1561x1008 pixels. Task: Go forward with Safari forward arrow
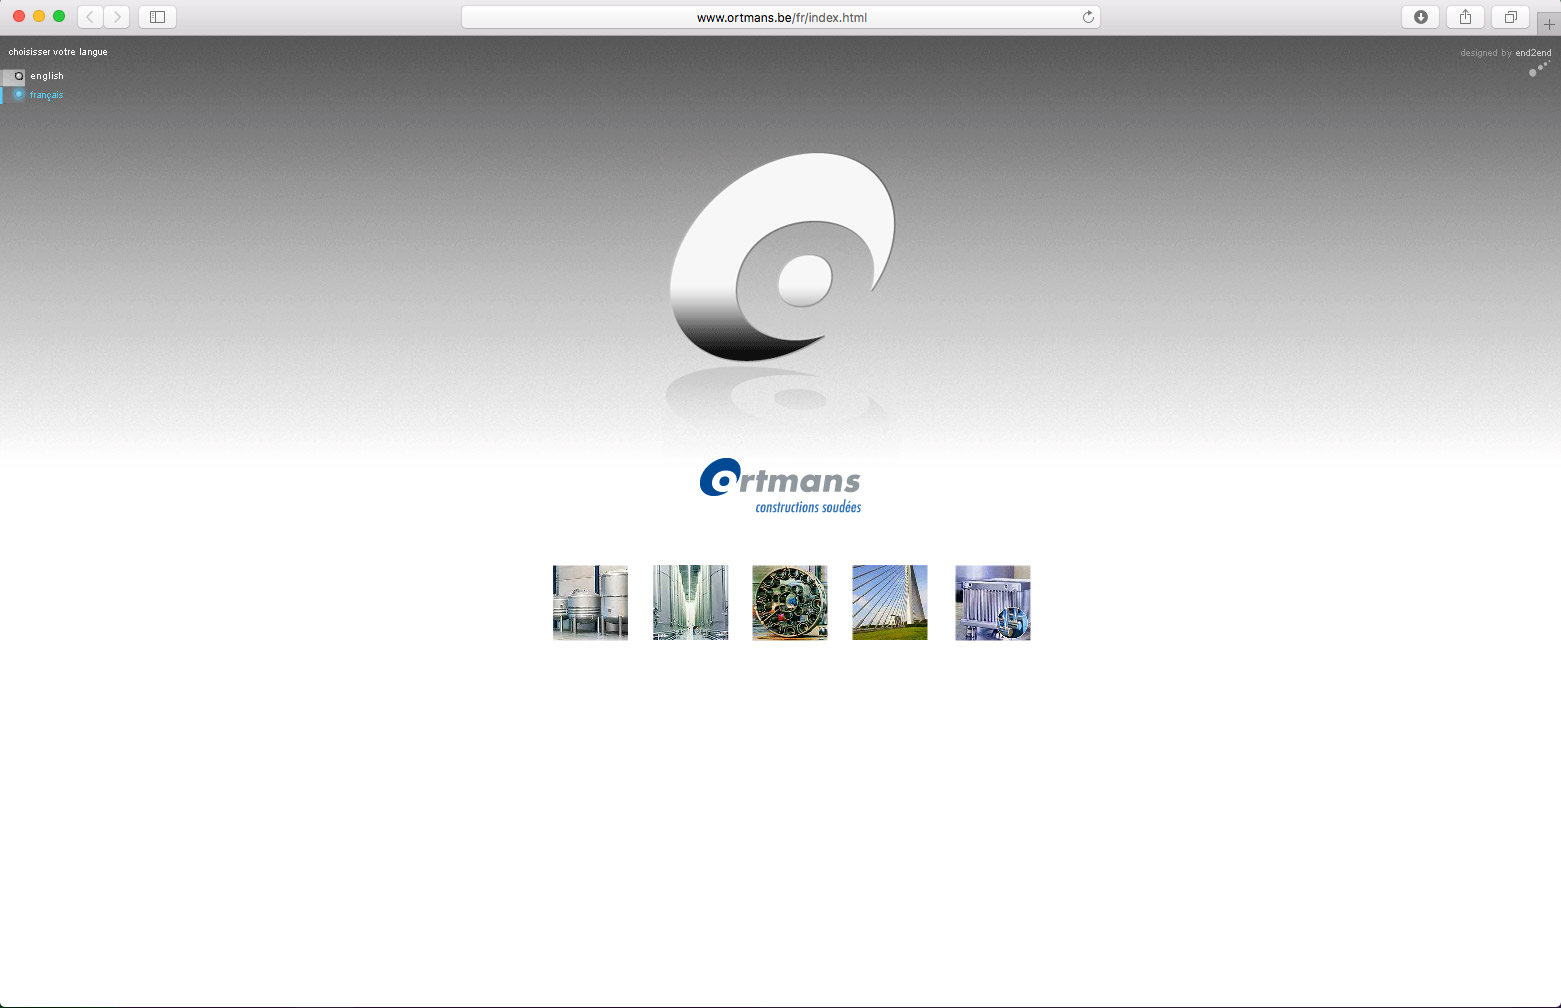(x=117, y=17)
